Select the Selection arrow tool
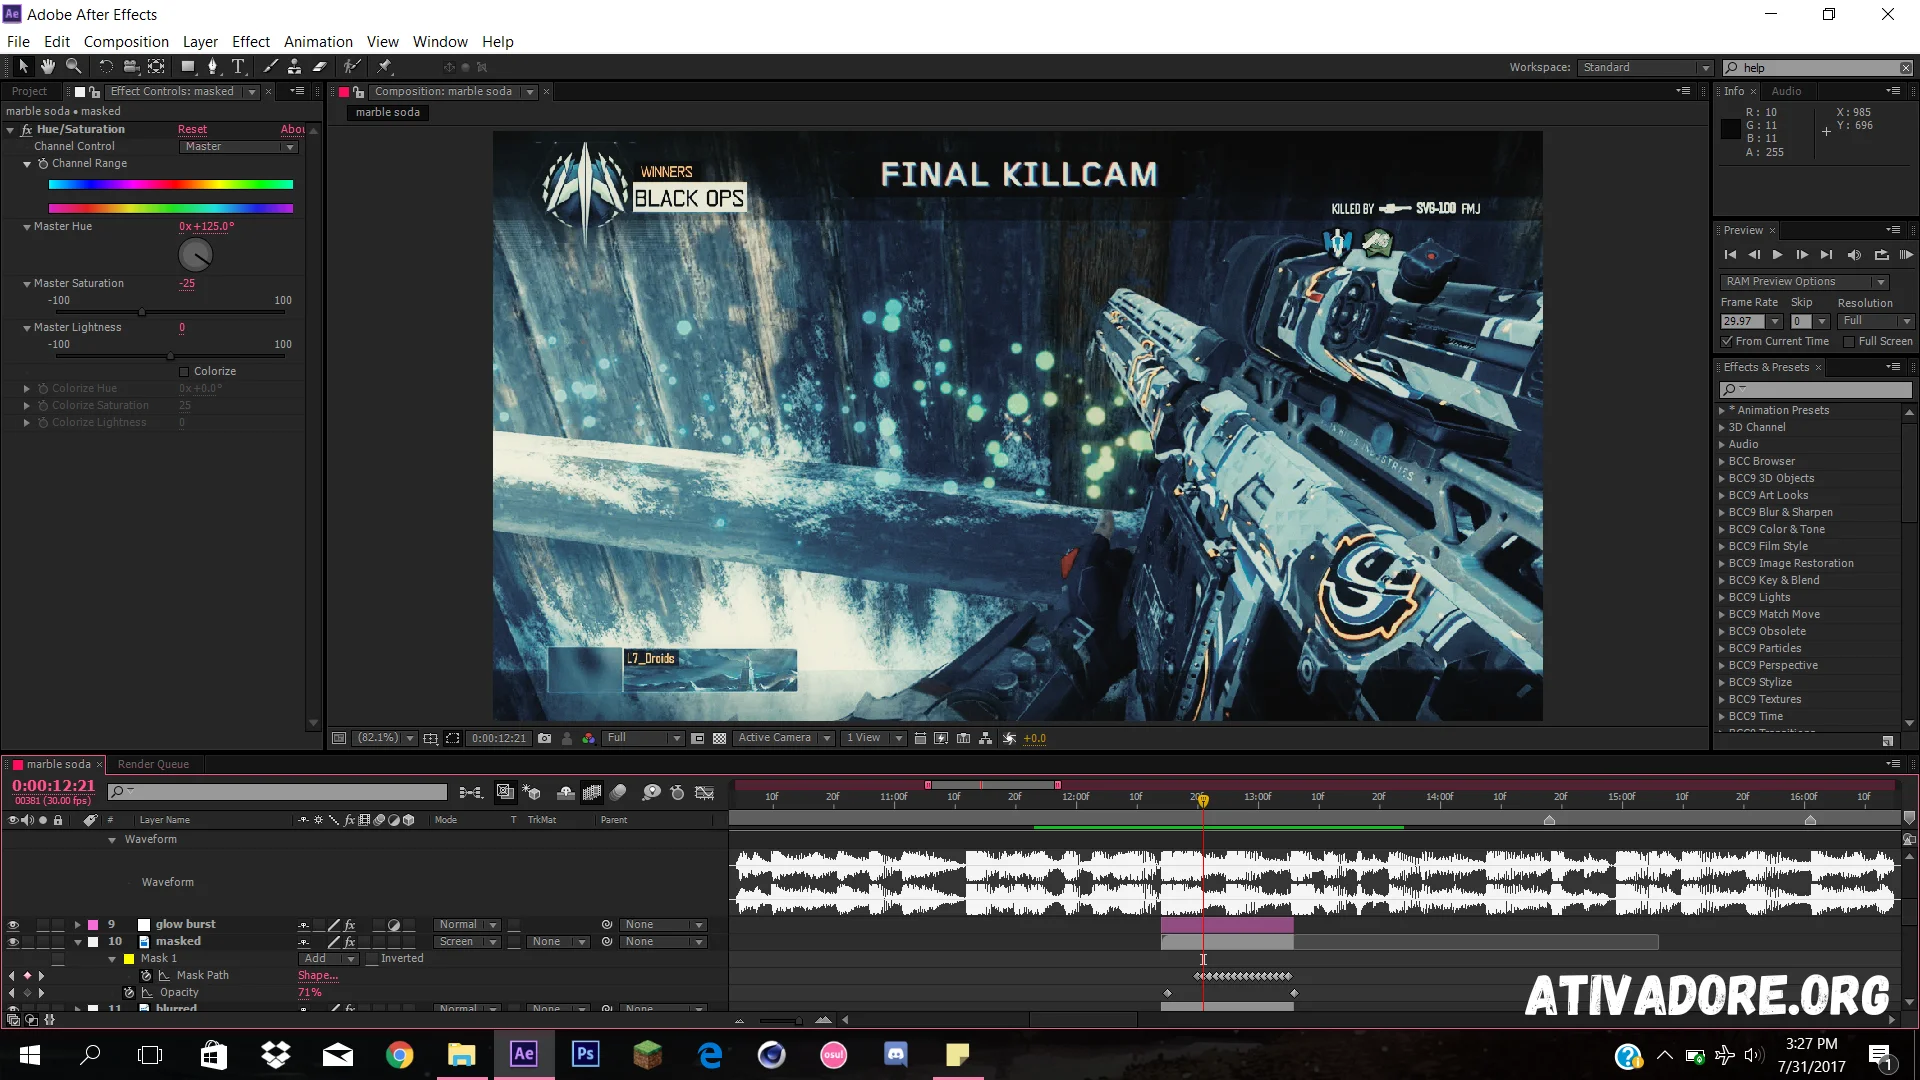Viewport: 1920px width, 1080px height. (x=23, y=66)
